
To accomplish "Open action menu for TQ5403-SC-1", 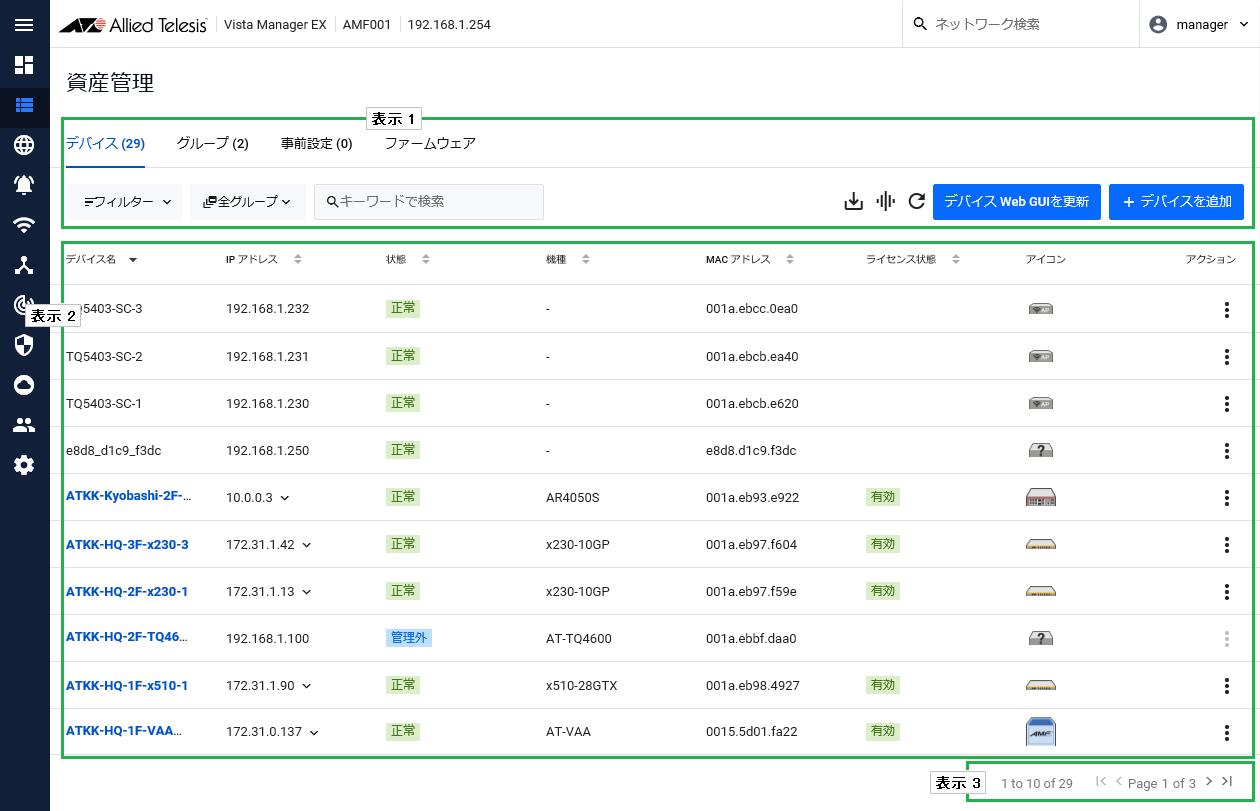I will 1227,404.
